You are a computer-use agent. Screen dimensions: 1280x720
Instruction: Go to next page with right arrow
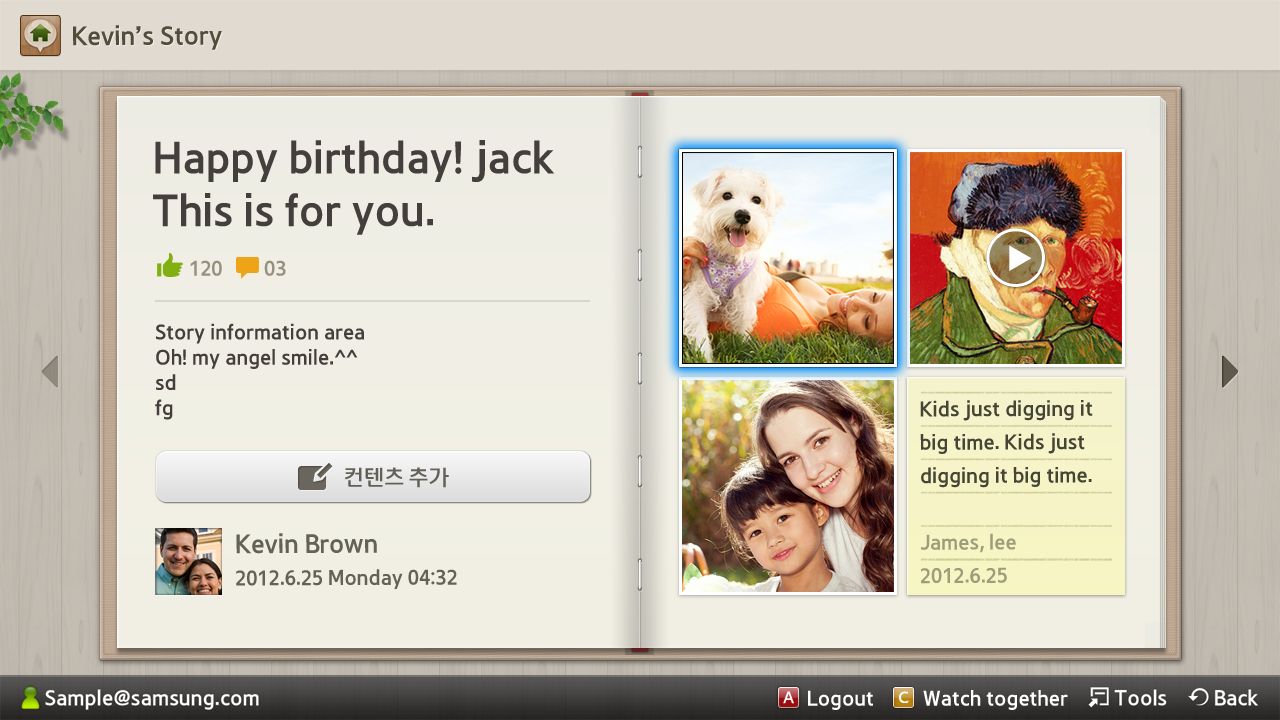click(x=1230, y=372)
